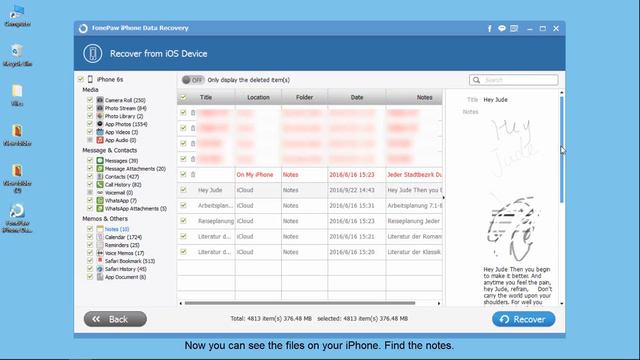
Task: Uncheck the Calendar (1724) checkbox
Action: click(90, 237)
